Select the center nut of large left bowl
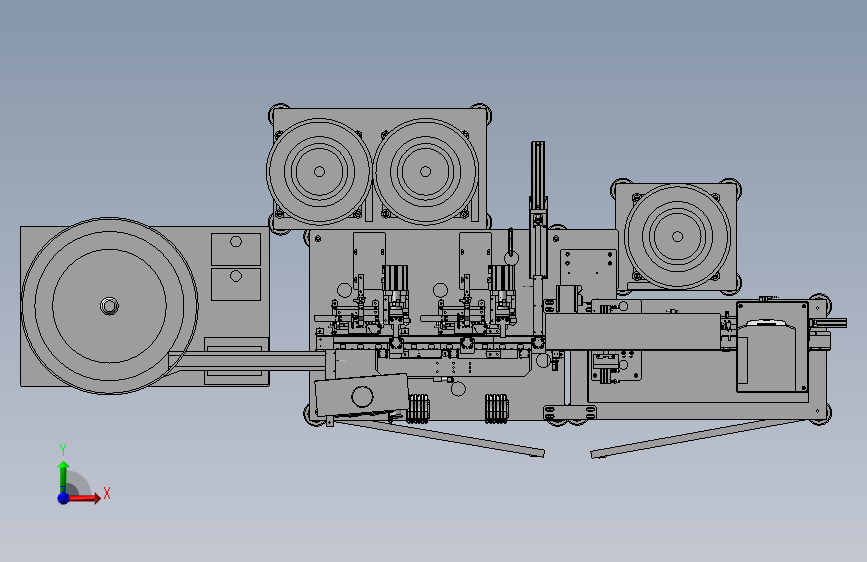Viewport: 867px width, 562px height. coord(109,305)
